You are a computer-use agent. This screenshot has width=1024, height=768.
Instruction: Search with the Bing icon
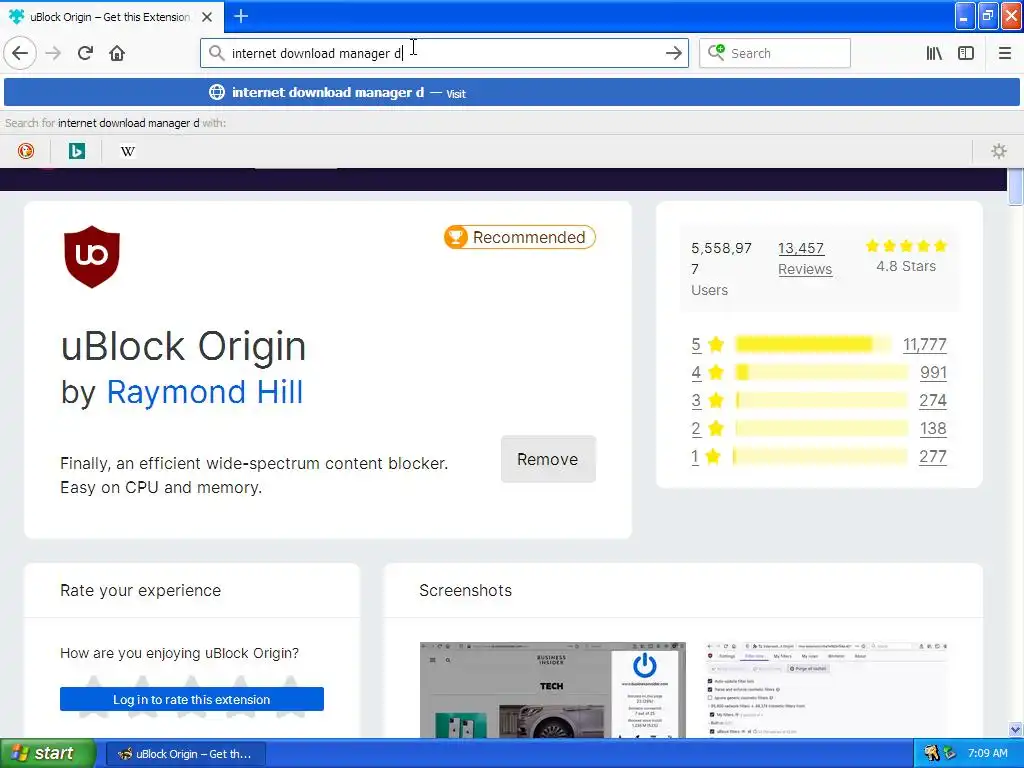tap(76, 151)
